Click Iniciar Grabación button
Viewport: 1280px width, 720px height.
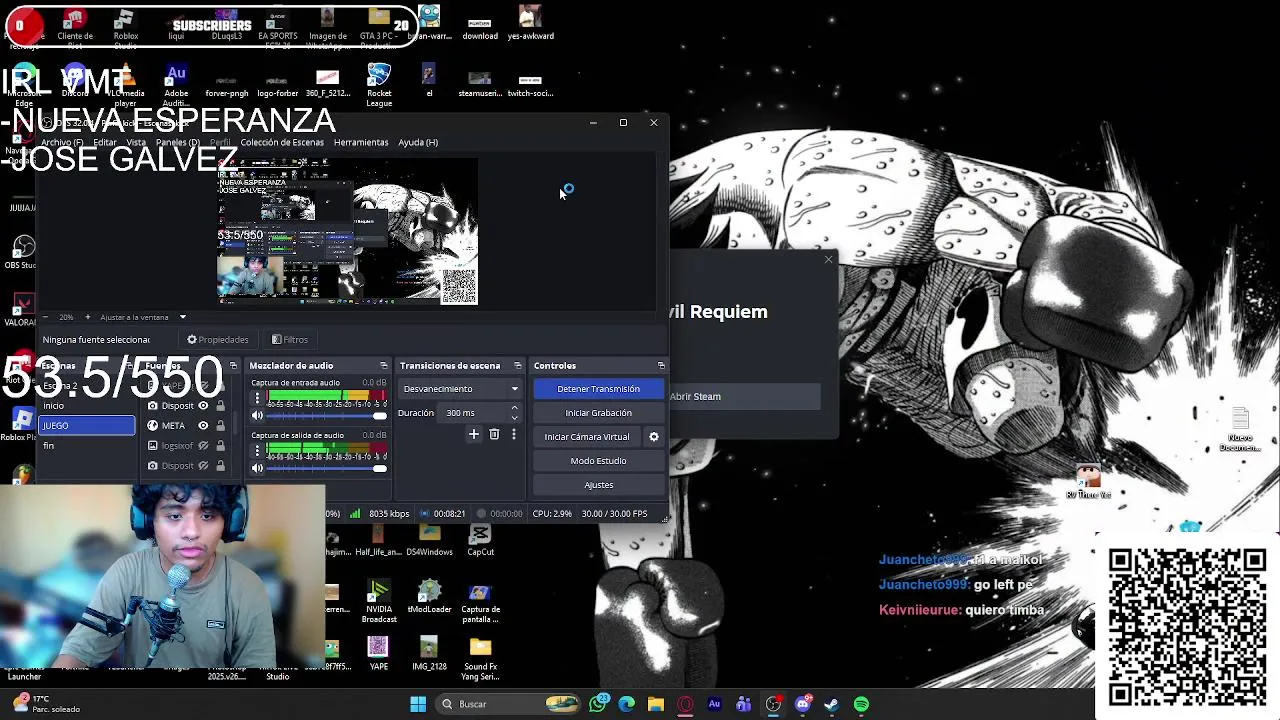click(598, 413)
